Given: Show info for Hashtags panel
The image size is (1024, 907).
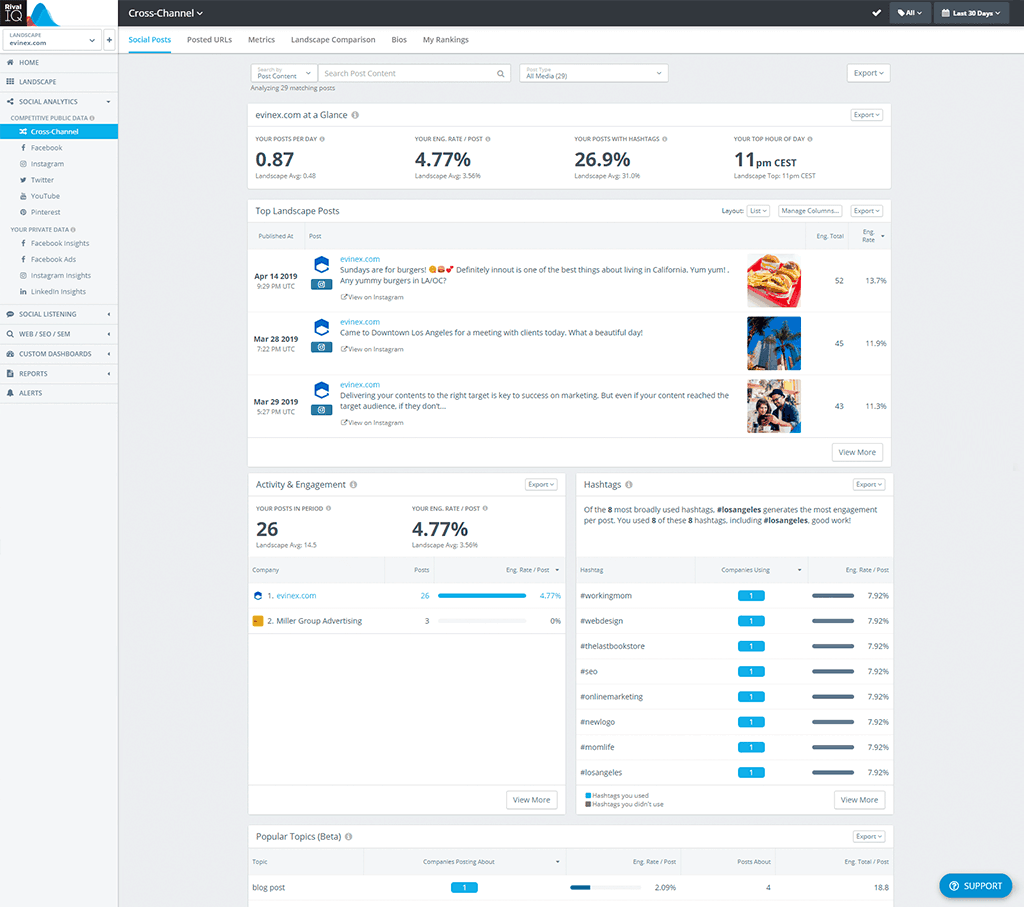Looking at the screenshot, I should [629, 485].
